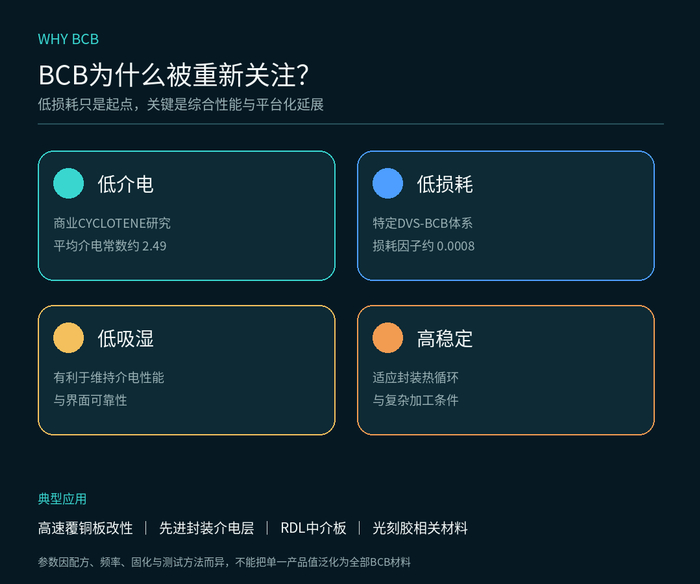This screenshot has height=584, width=700.
Task: Click the yellow circle icon beside 低吸湿
Action: pyautogui.click(x=68, y=338)
